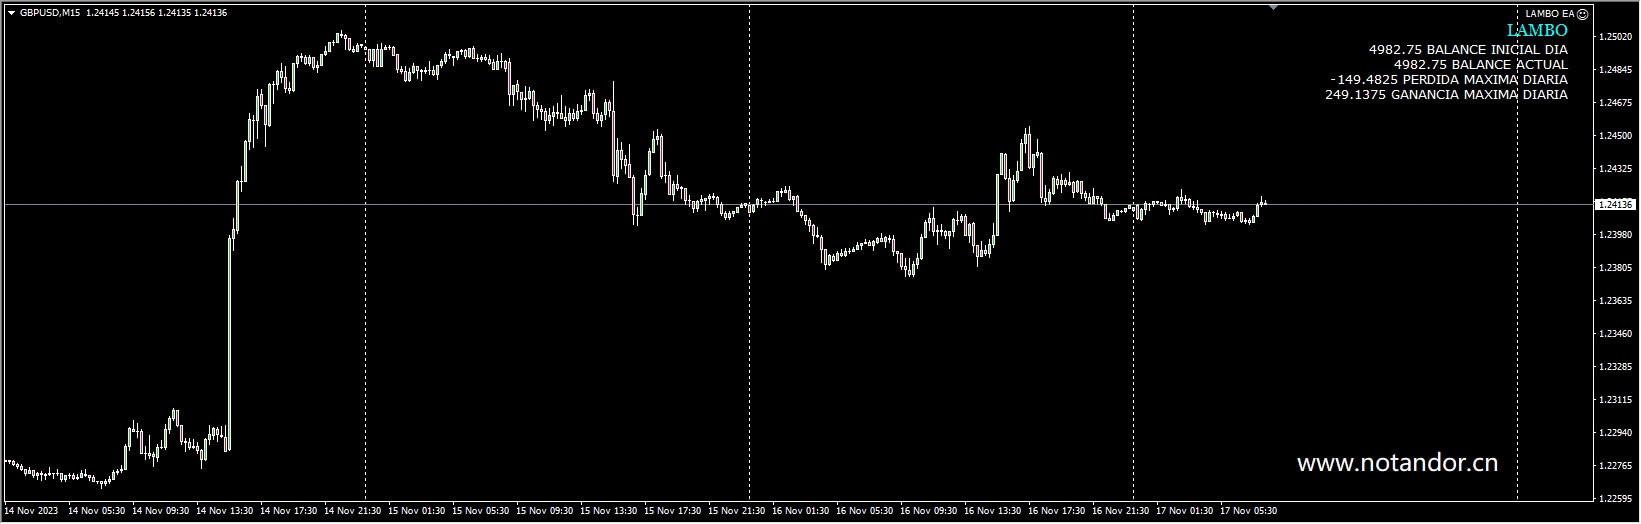This screenshot has width=1641, height=524.
Task: Click the OHLC values '1.24145 1.24156 1.24135 1.24136'
Action: coord(156,13)
